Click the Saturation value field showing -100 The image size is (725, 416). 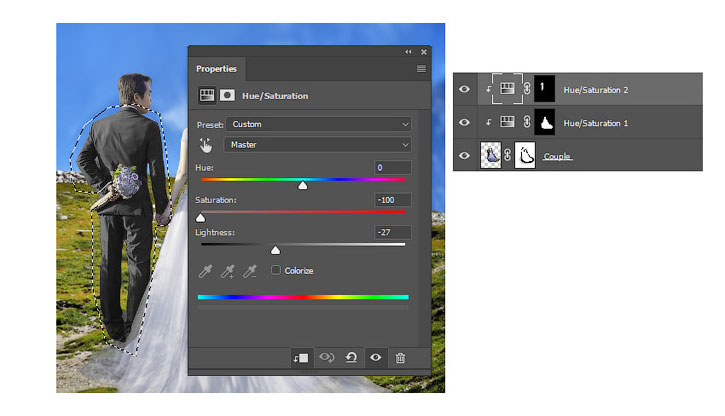click(393, 200)
